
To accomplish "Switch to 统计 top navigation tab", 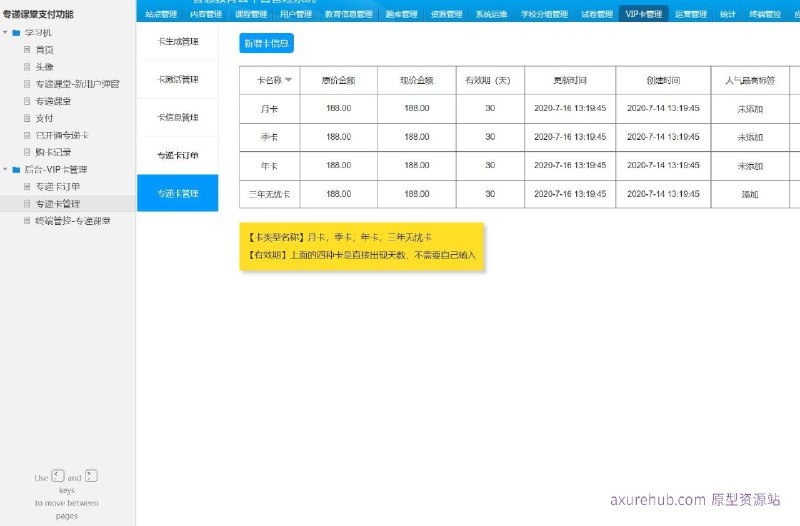I will (728, 14).
